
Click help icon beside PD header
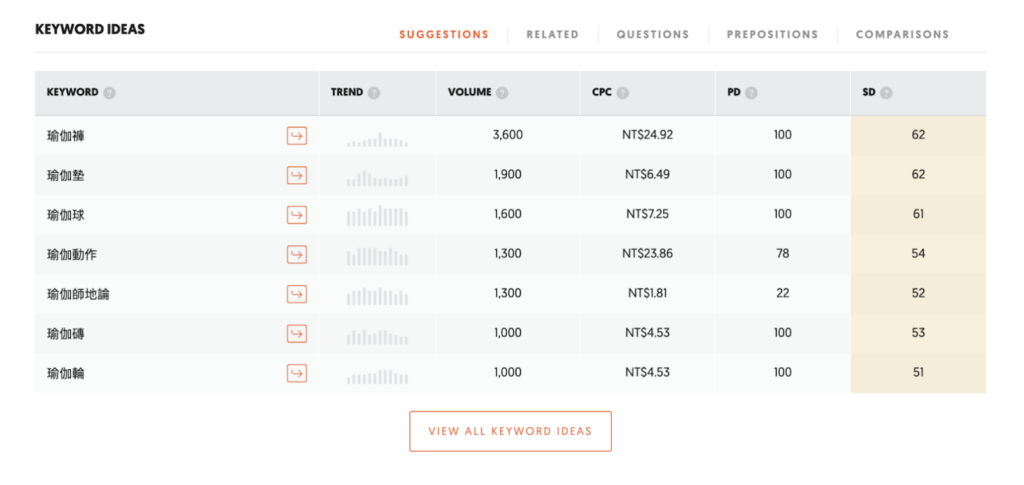click(751, 93)
